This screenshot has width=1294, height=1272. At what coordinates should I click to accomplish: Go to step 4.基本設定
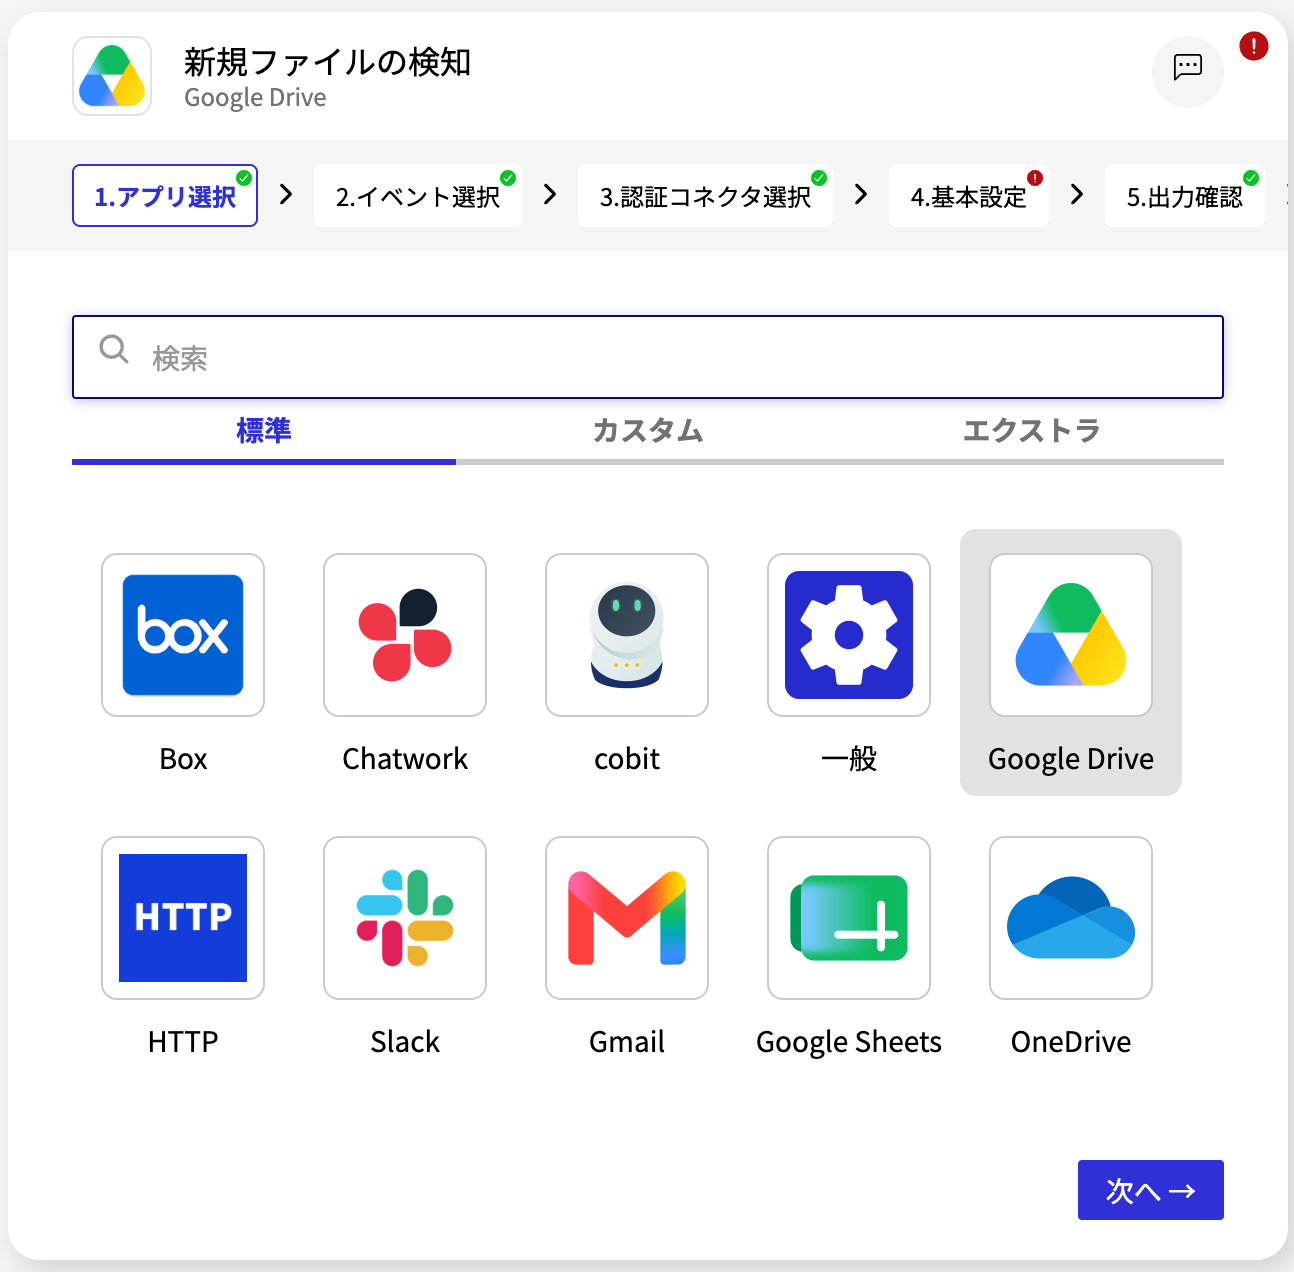969,196
